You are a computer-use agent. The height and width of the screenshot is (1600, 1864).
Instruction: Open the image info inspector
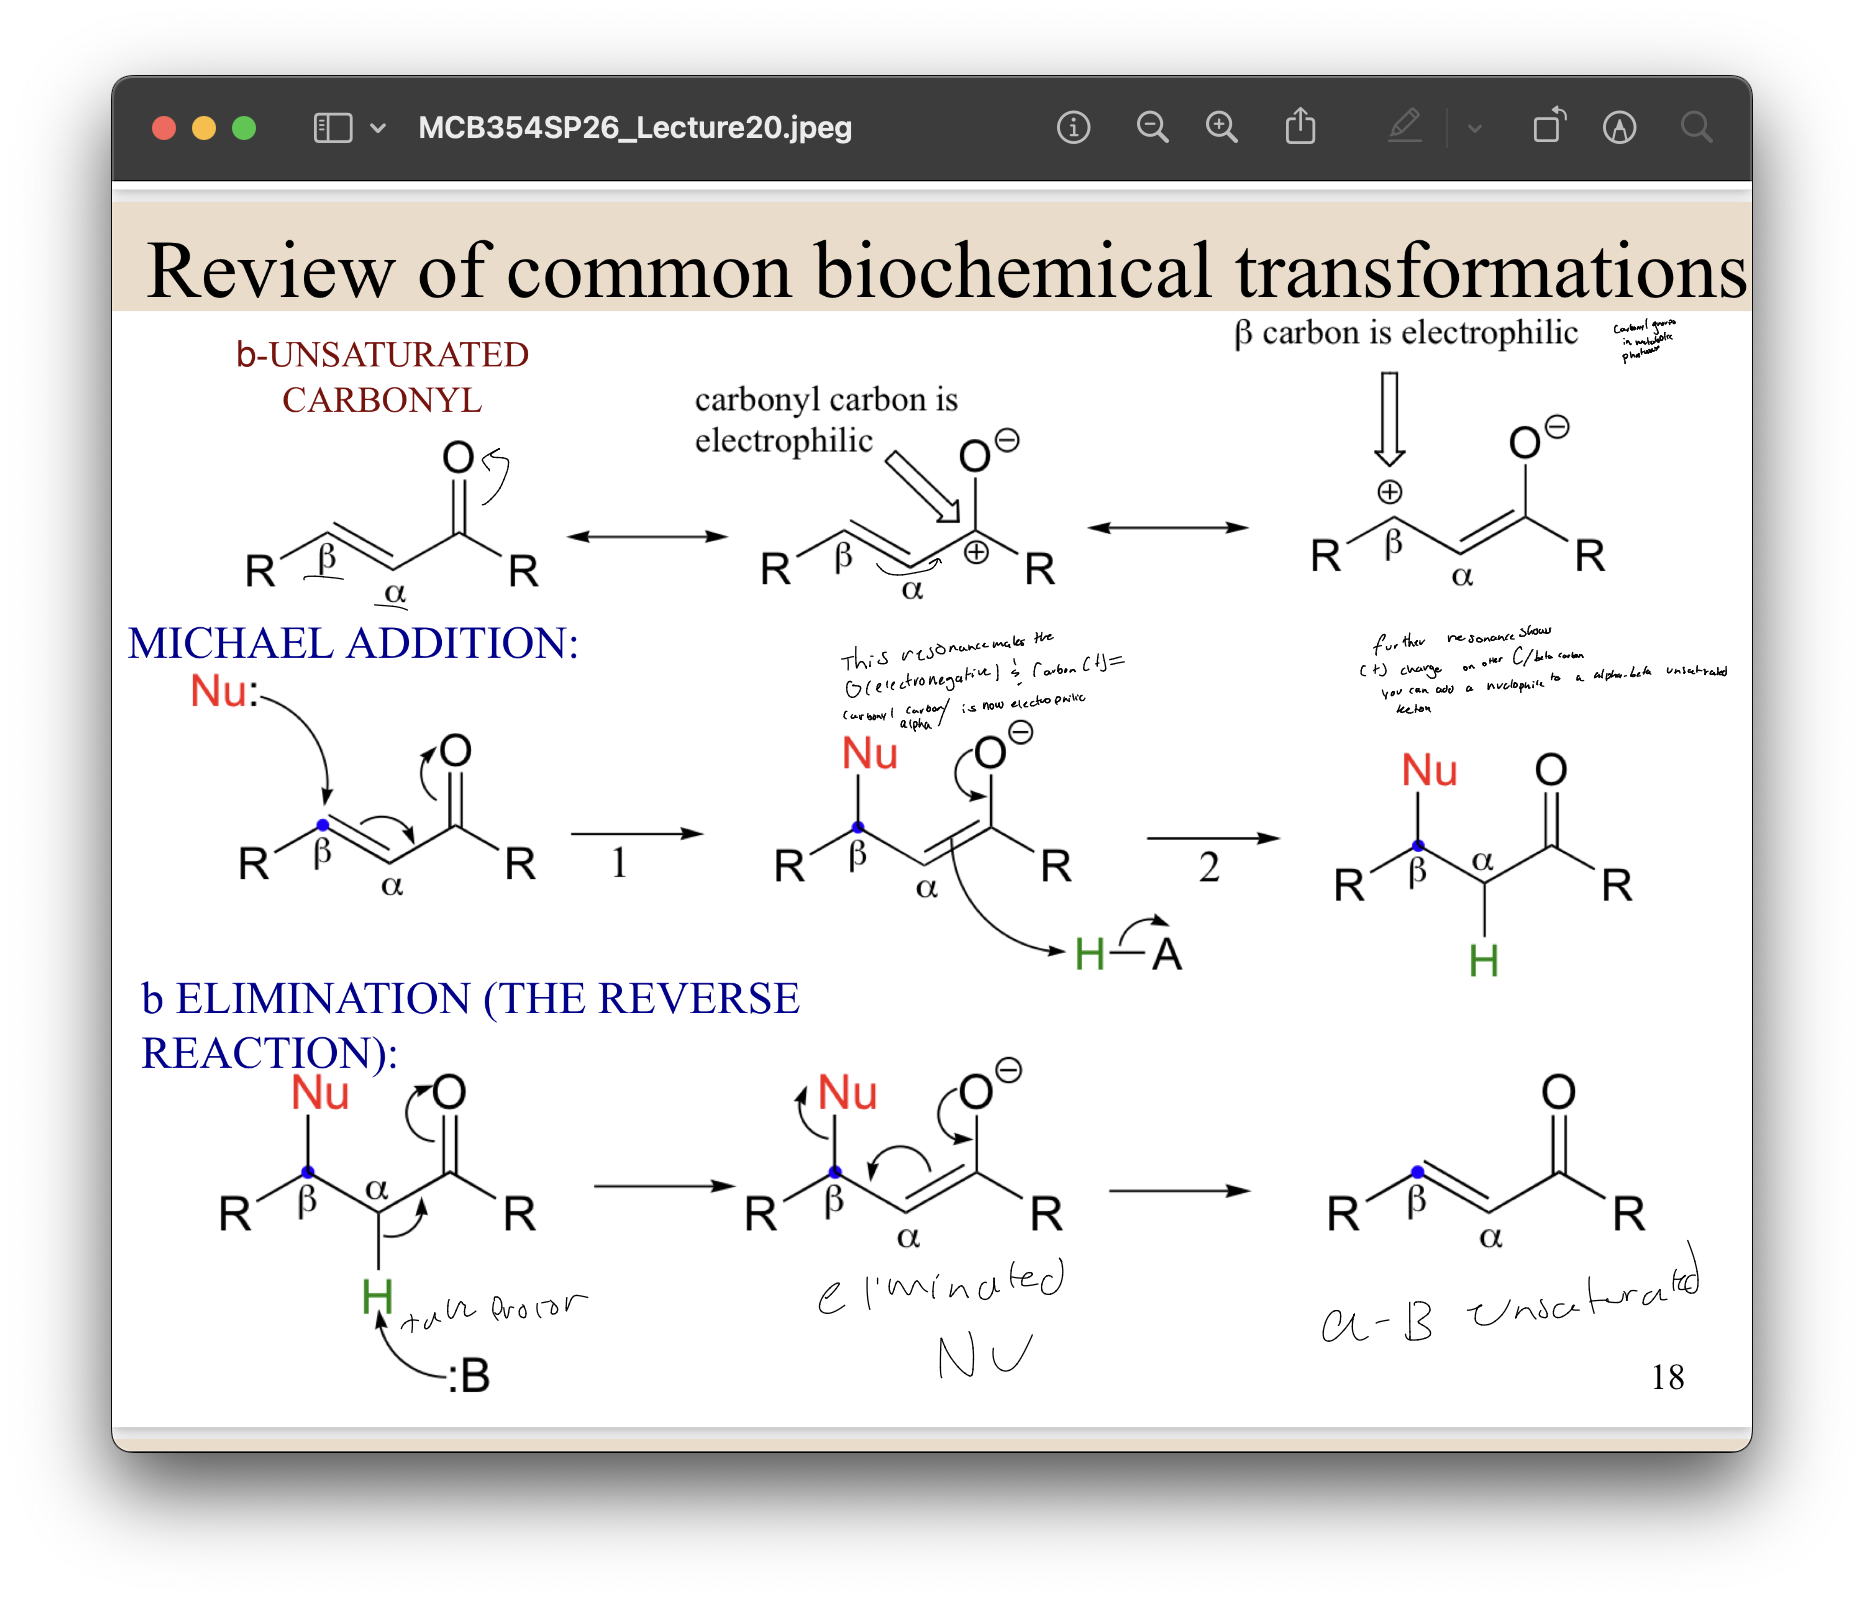tap(1073, 128)
